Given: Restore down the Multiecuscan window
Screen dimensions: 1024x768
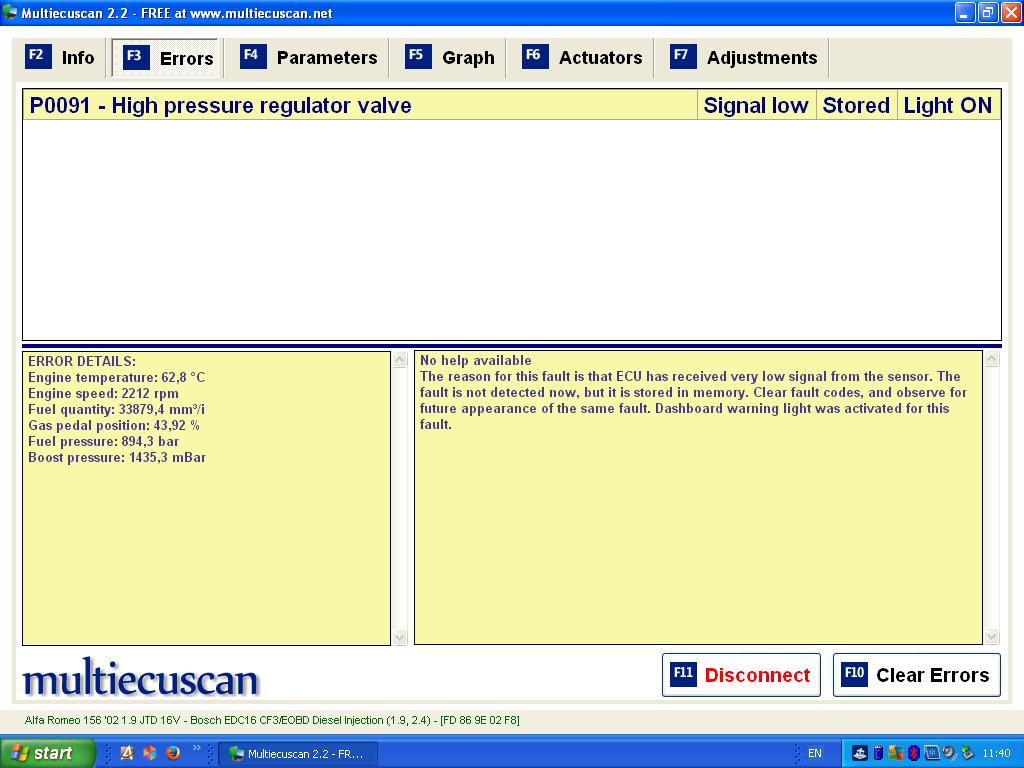Looking at the screenshot, I should coord(987,12).
